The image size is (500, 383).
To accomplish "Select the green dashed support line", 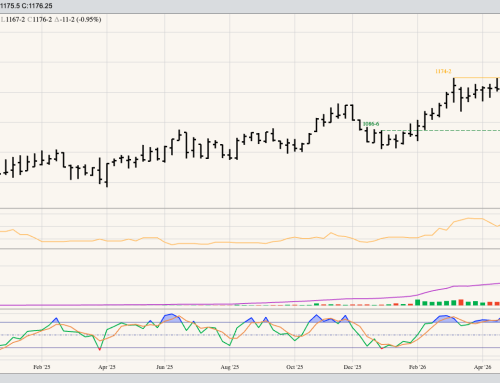I will [x=440, y=130].
